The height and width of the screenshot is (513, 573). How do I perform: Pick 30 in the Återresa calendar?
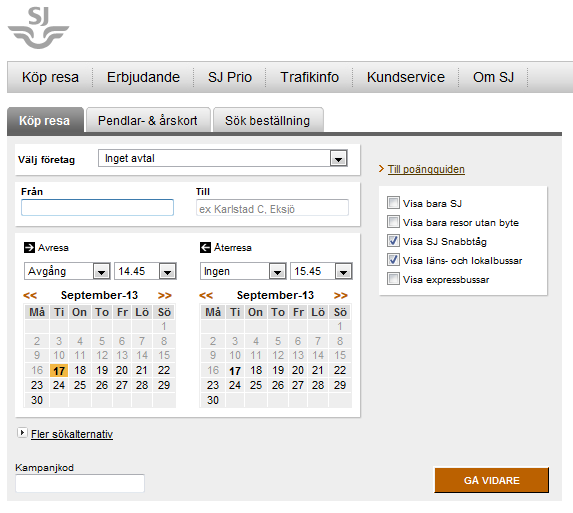coord(213,400)
